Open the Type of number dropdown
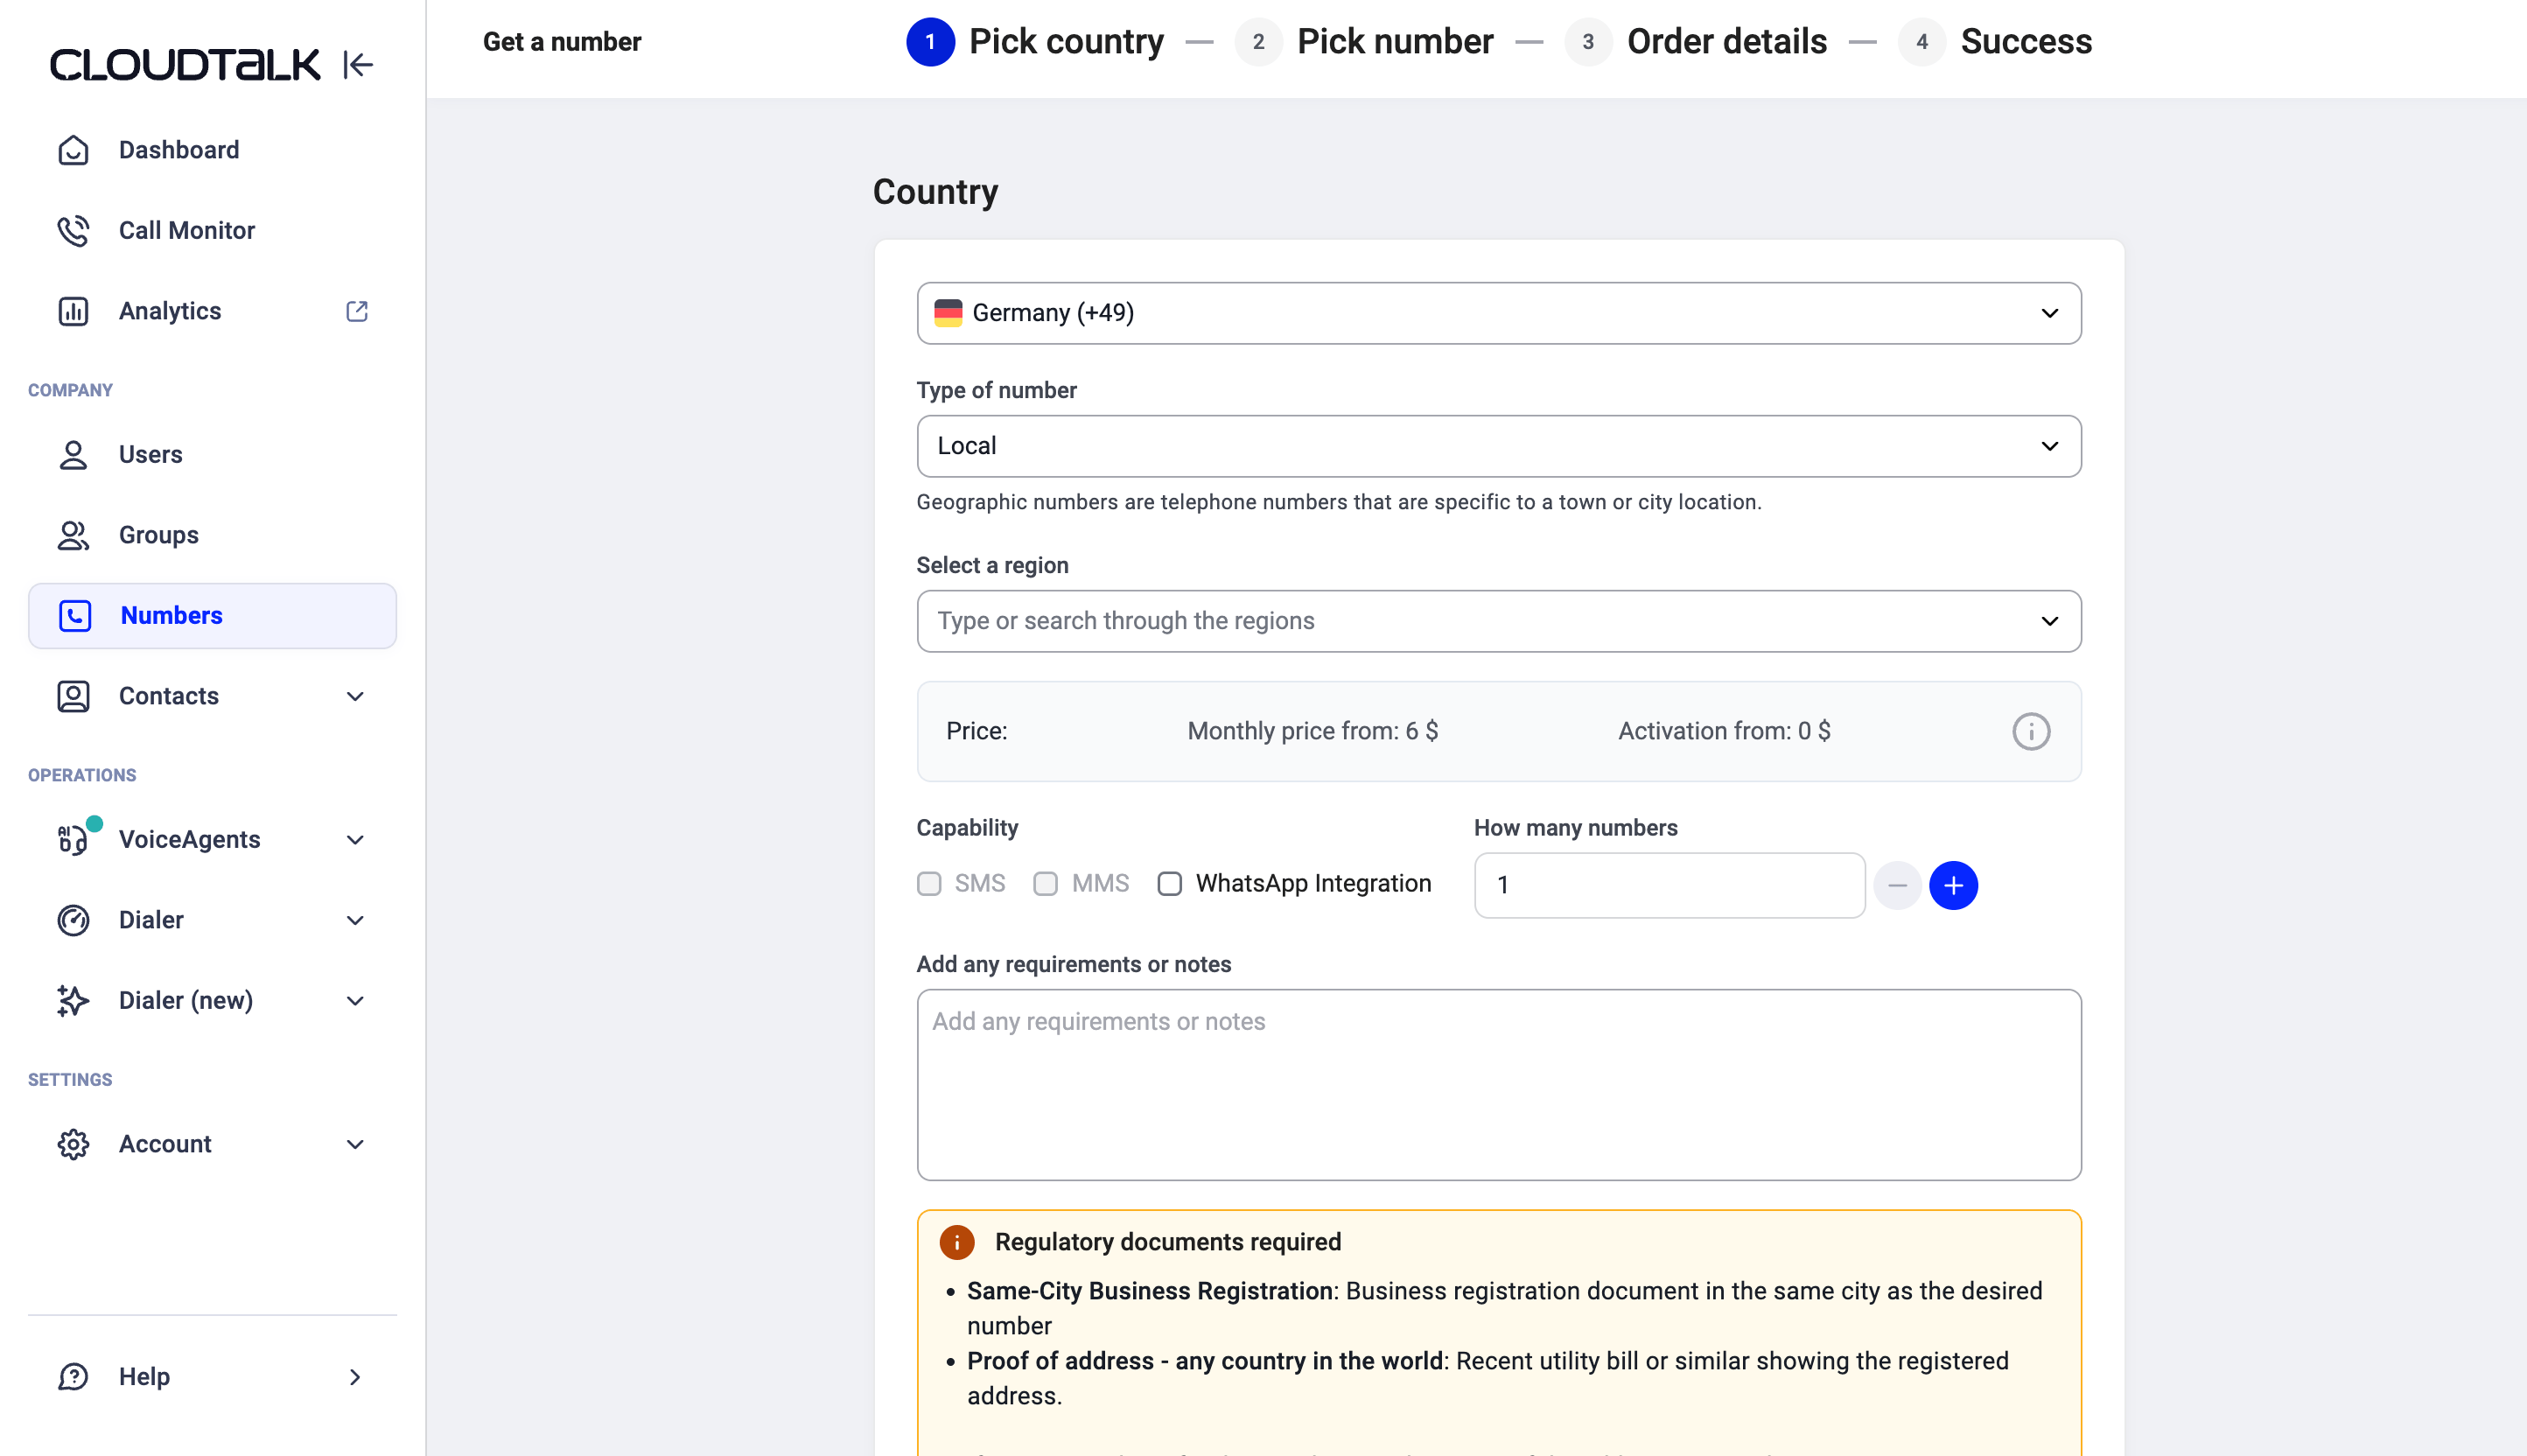Viewport: 2527px width, 1456px height. [x=1498, y=446]
